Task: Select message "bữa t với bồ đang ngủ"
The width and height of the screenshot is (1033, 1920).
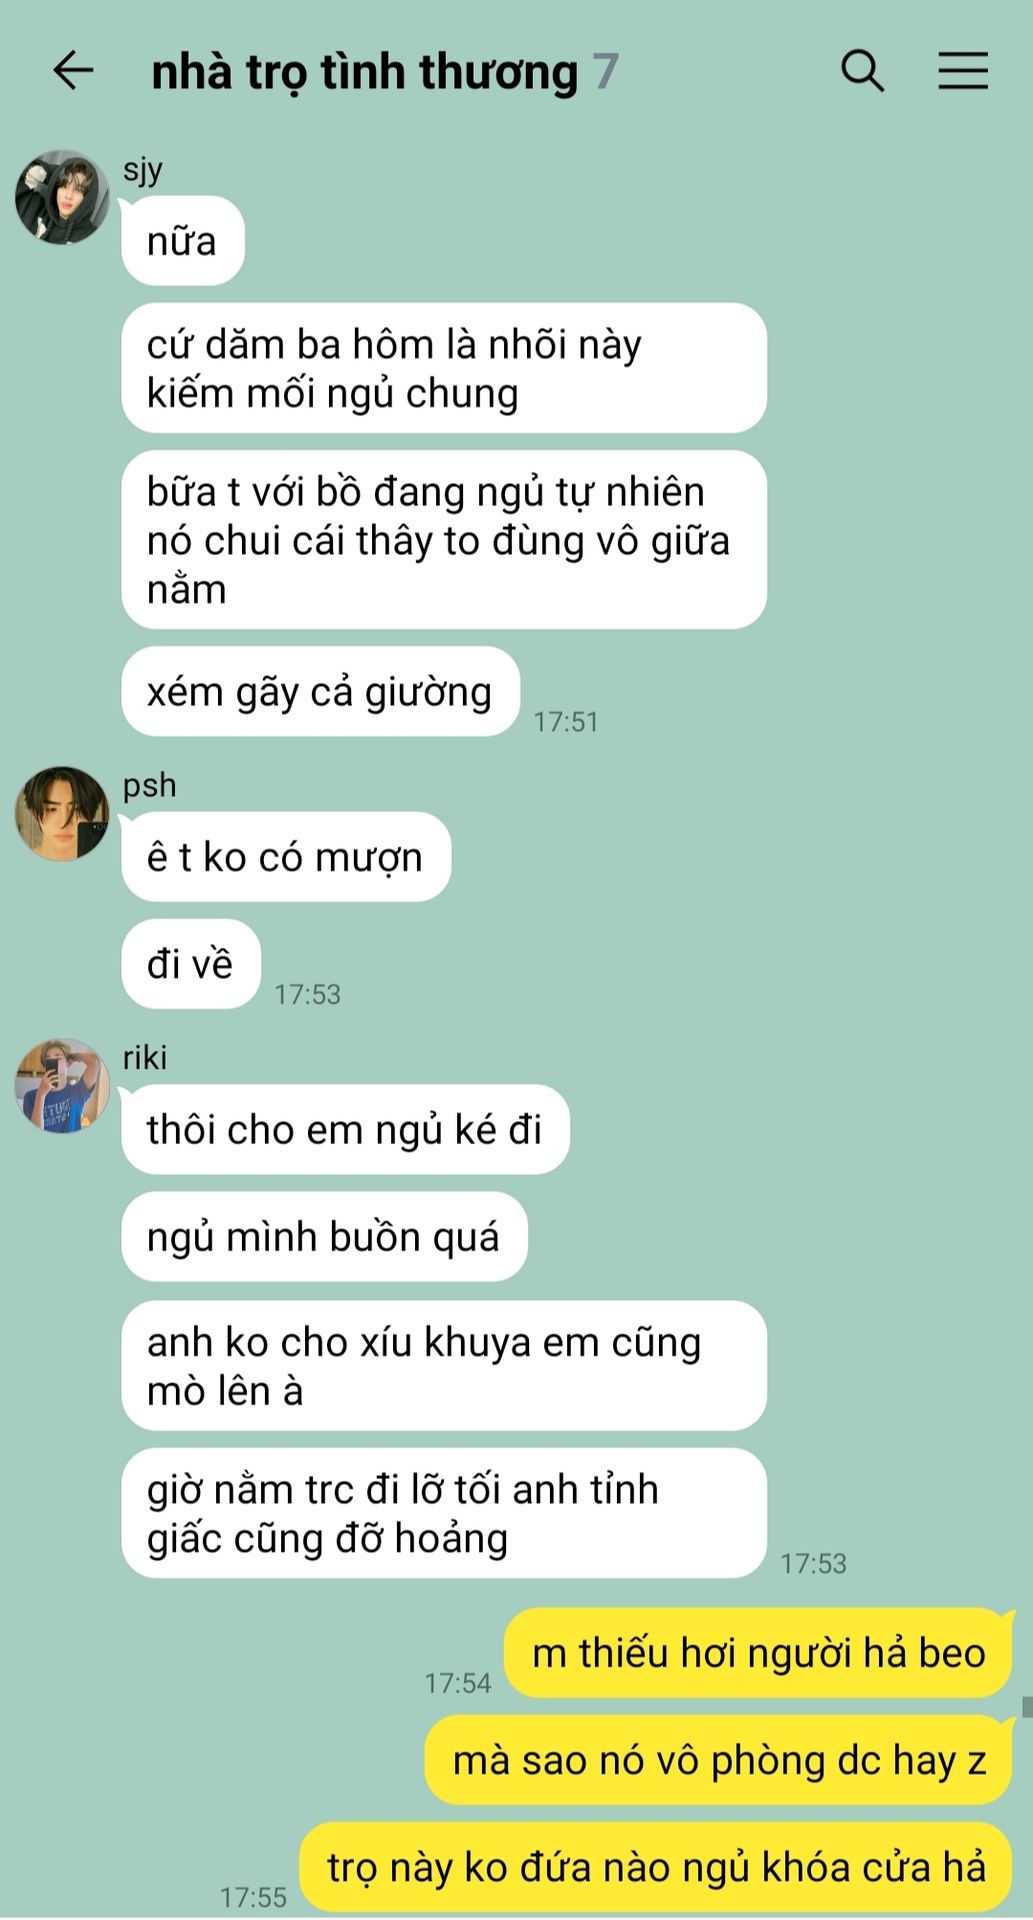Action: (444, 540)
